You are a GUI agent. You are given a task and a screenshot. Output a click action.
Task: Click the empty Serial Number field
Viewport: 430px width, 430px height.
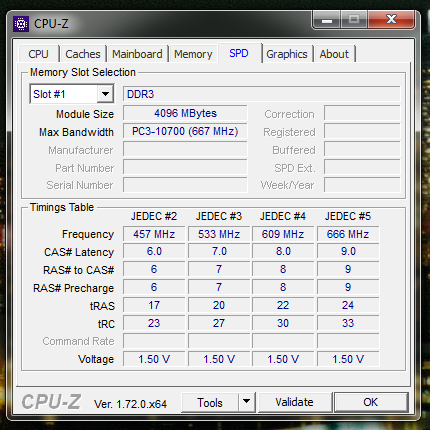185,185
